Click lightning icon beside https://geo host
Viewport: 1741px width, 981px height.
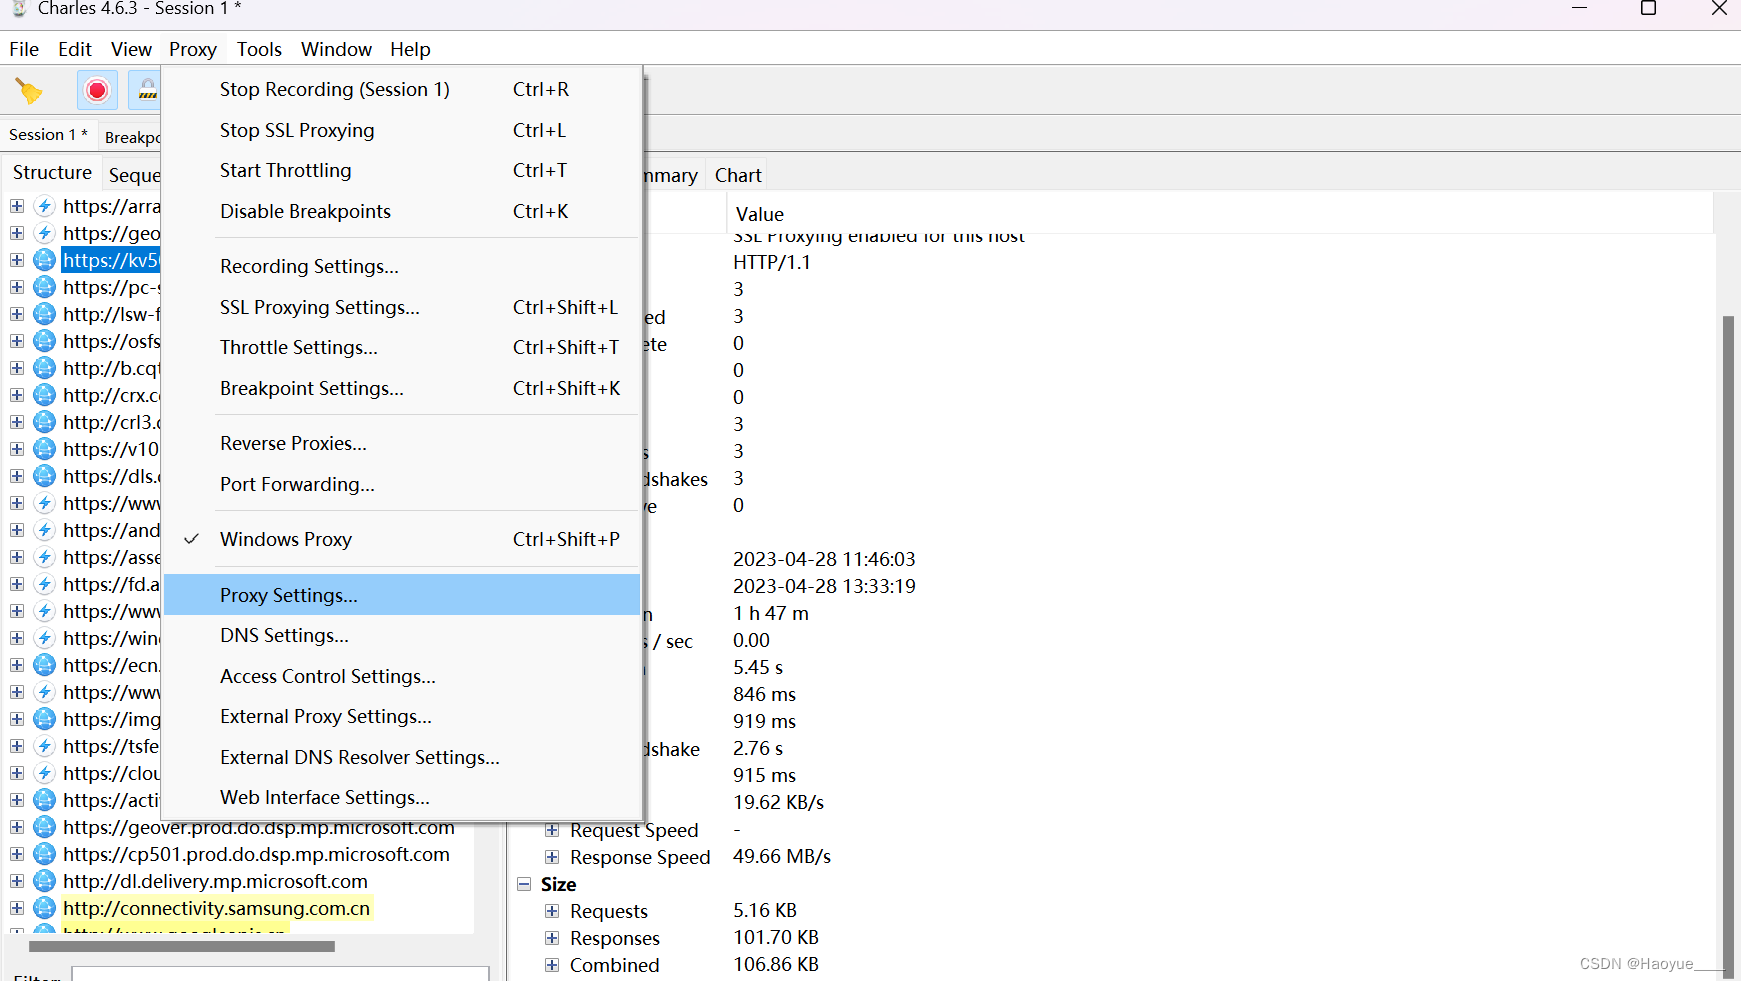[44, 233]
